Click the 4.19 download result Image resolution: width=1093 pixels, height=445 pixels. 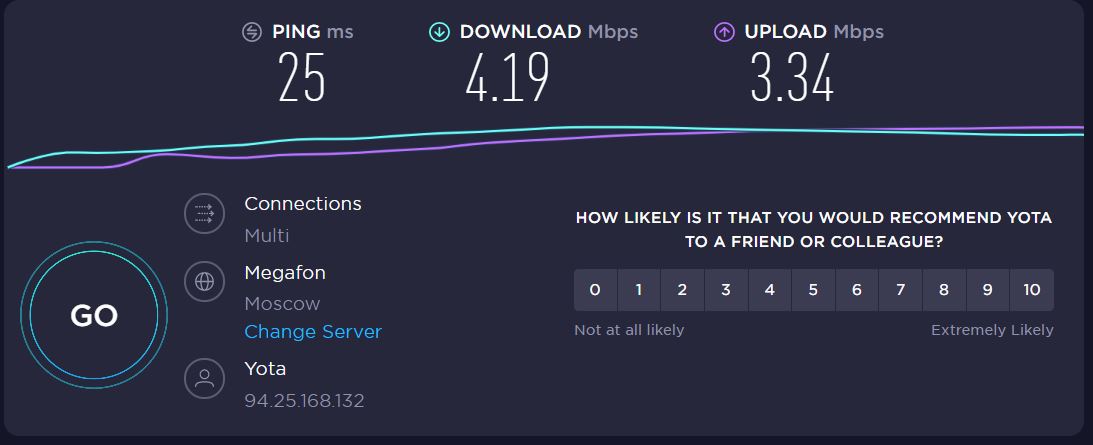click(x=507, y=77)
